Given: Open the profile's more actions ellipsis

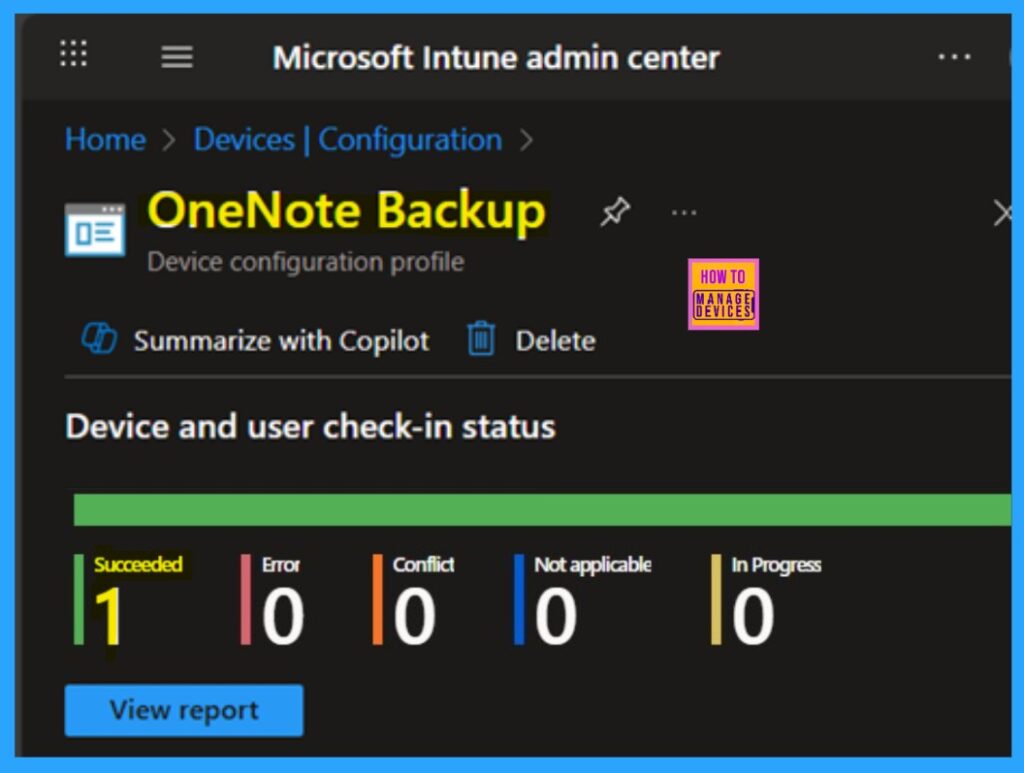Looking at the screenshot, I should click(684, 213).
